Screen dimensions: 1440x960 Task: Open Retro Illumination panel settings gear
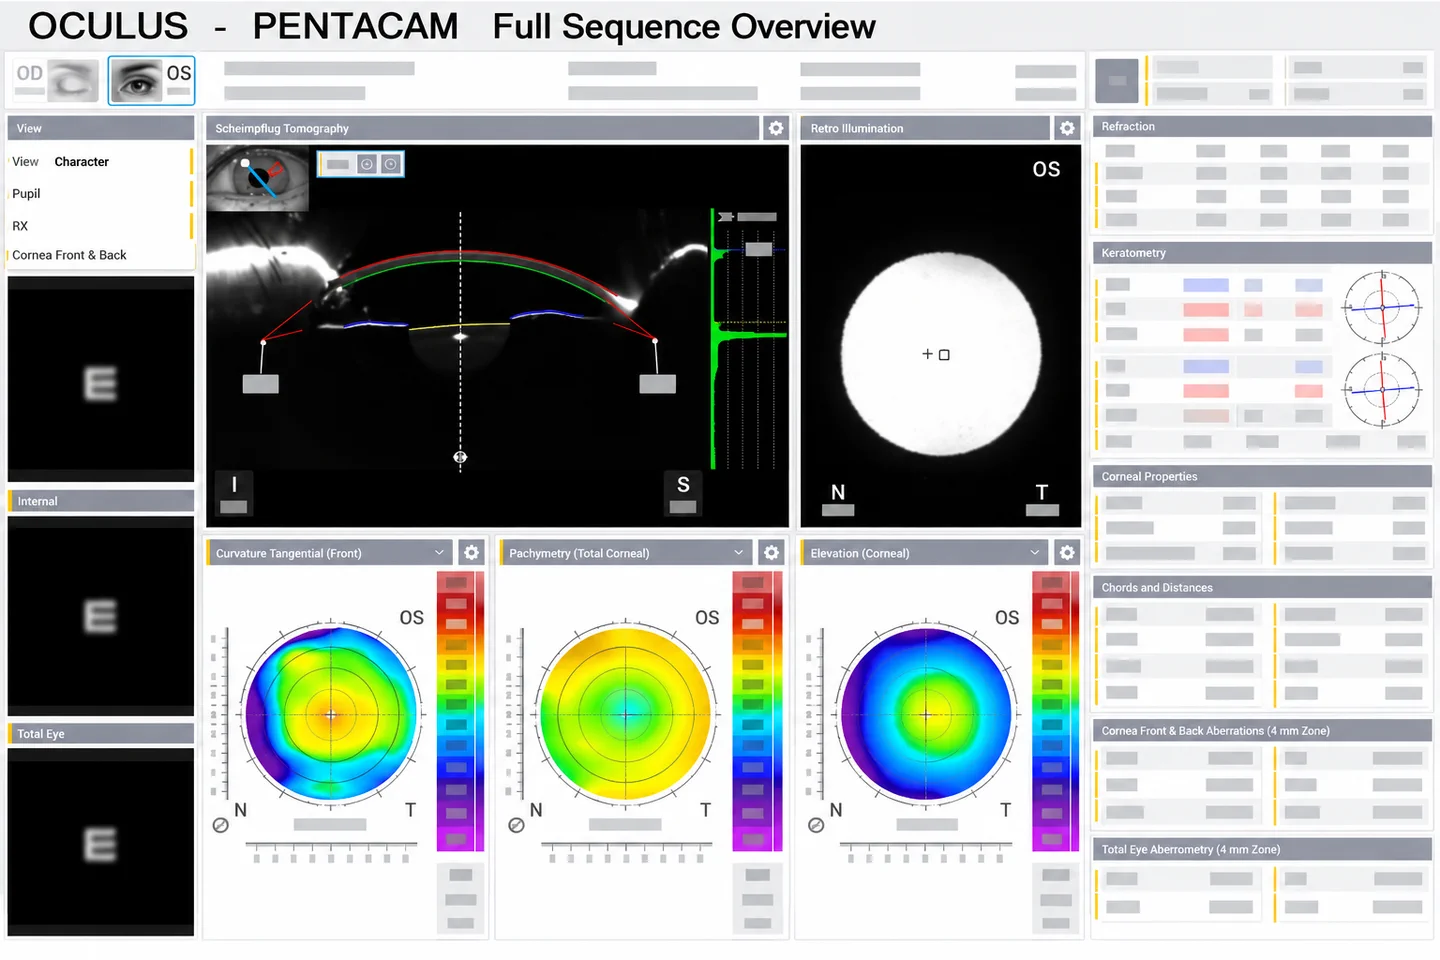[1067, 128]
